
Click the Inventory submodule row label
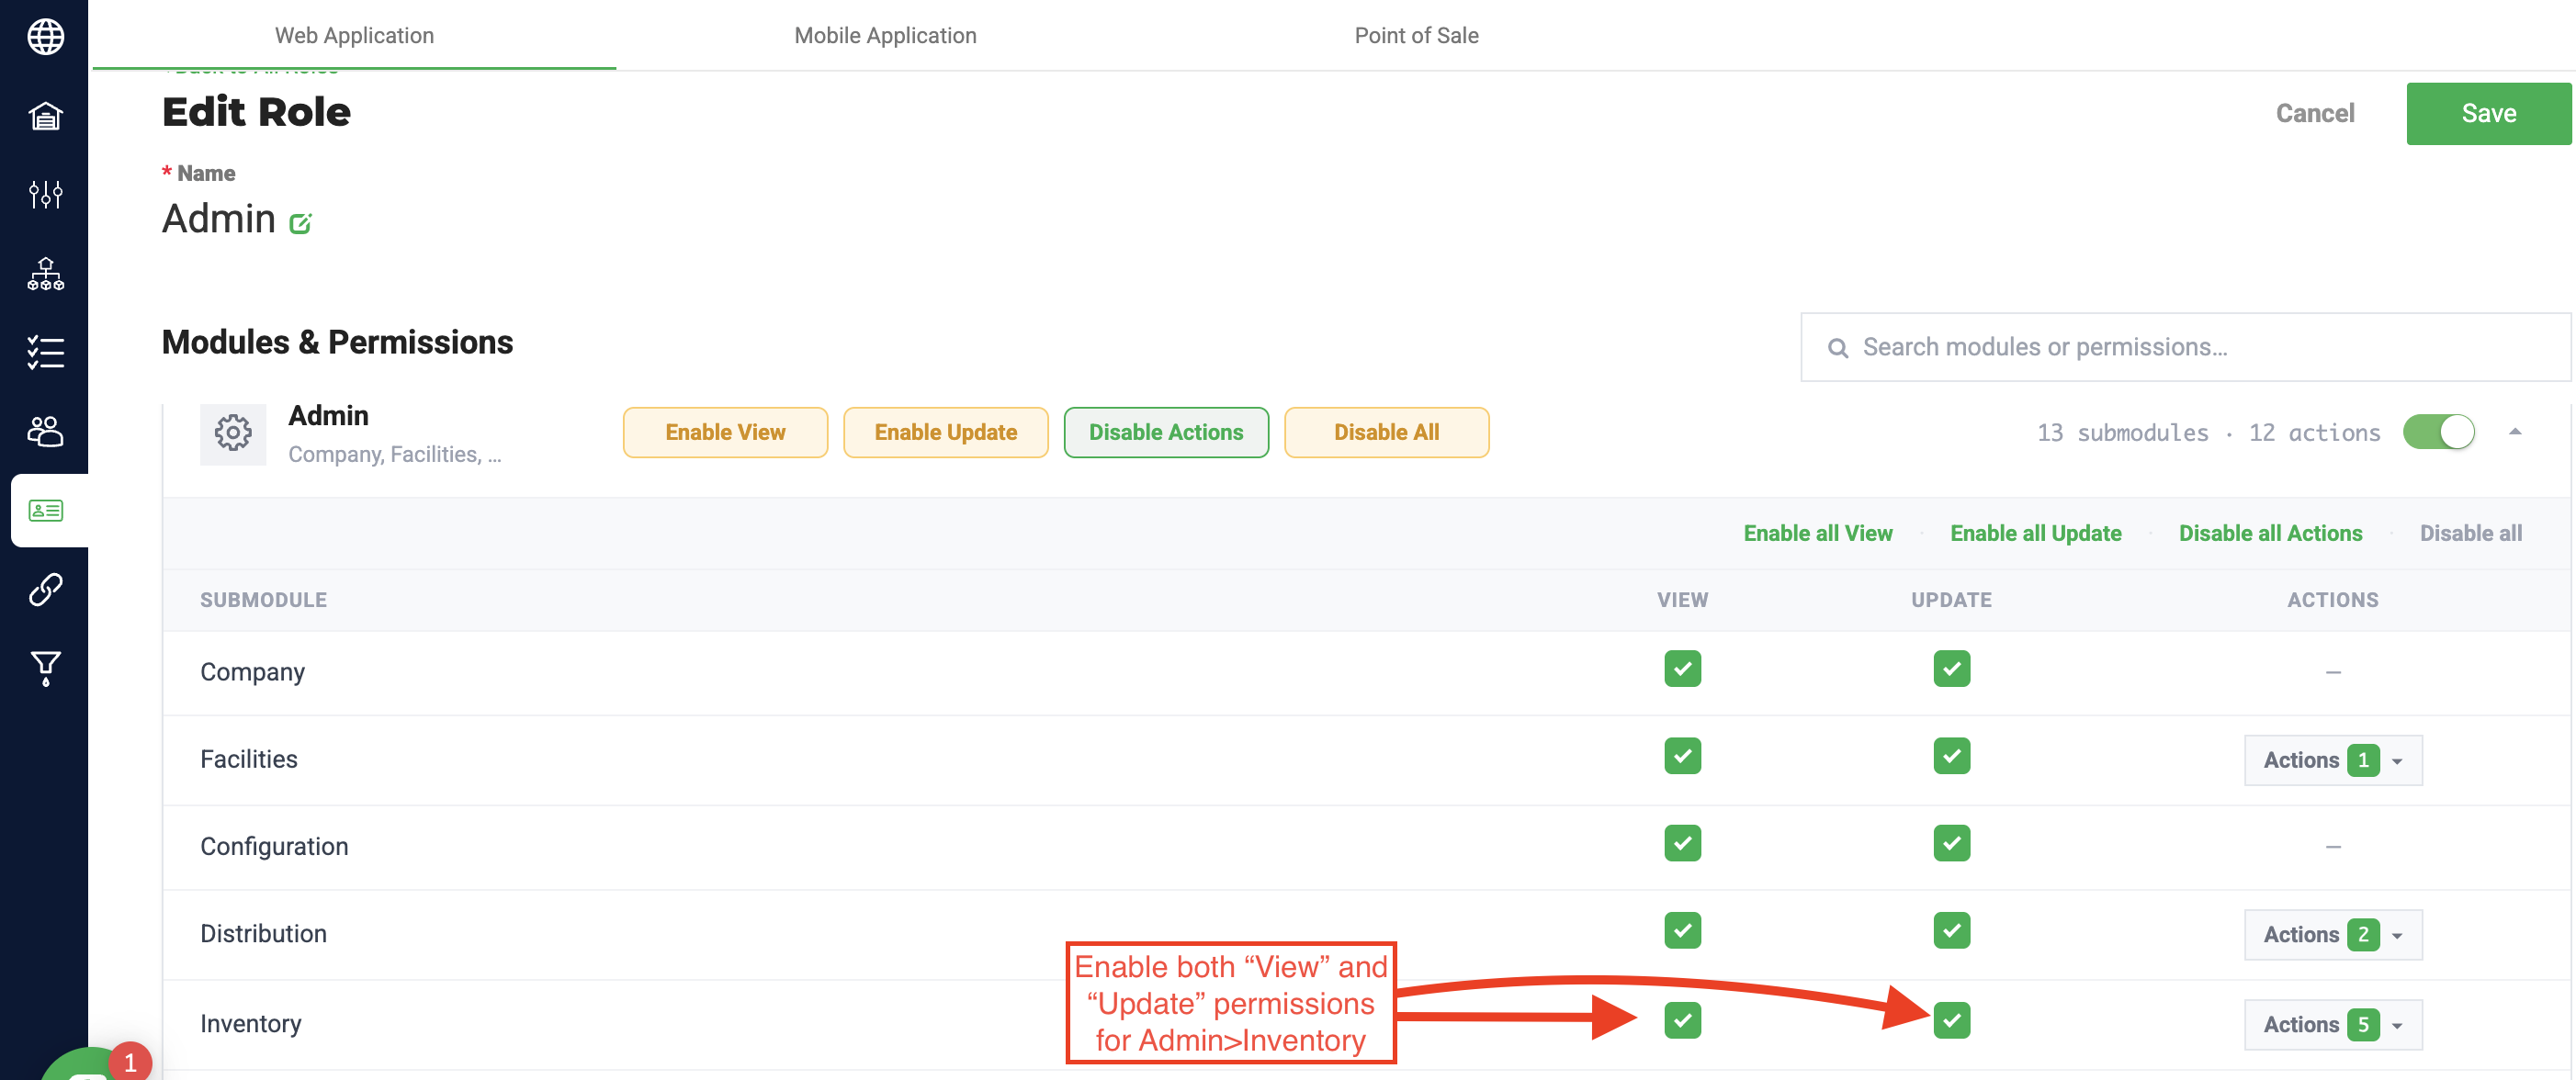[x=250, y=1023]
